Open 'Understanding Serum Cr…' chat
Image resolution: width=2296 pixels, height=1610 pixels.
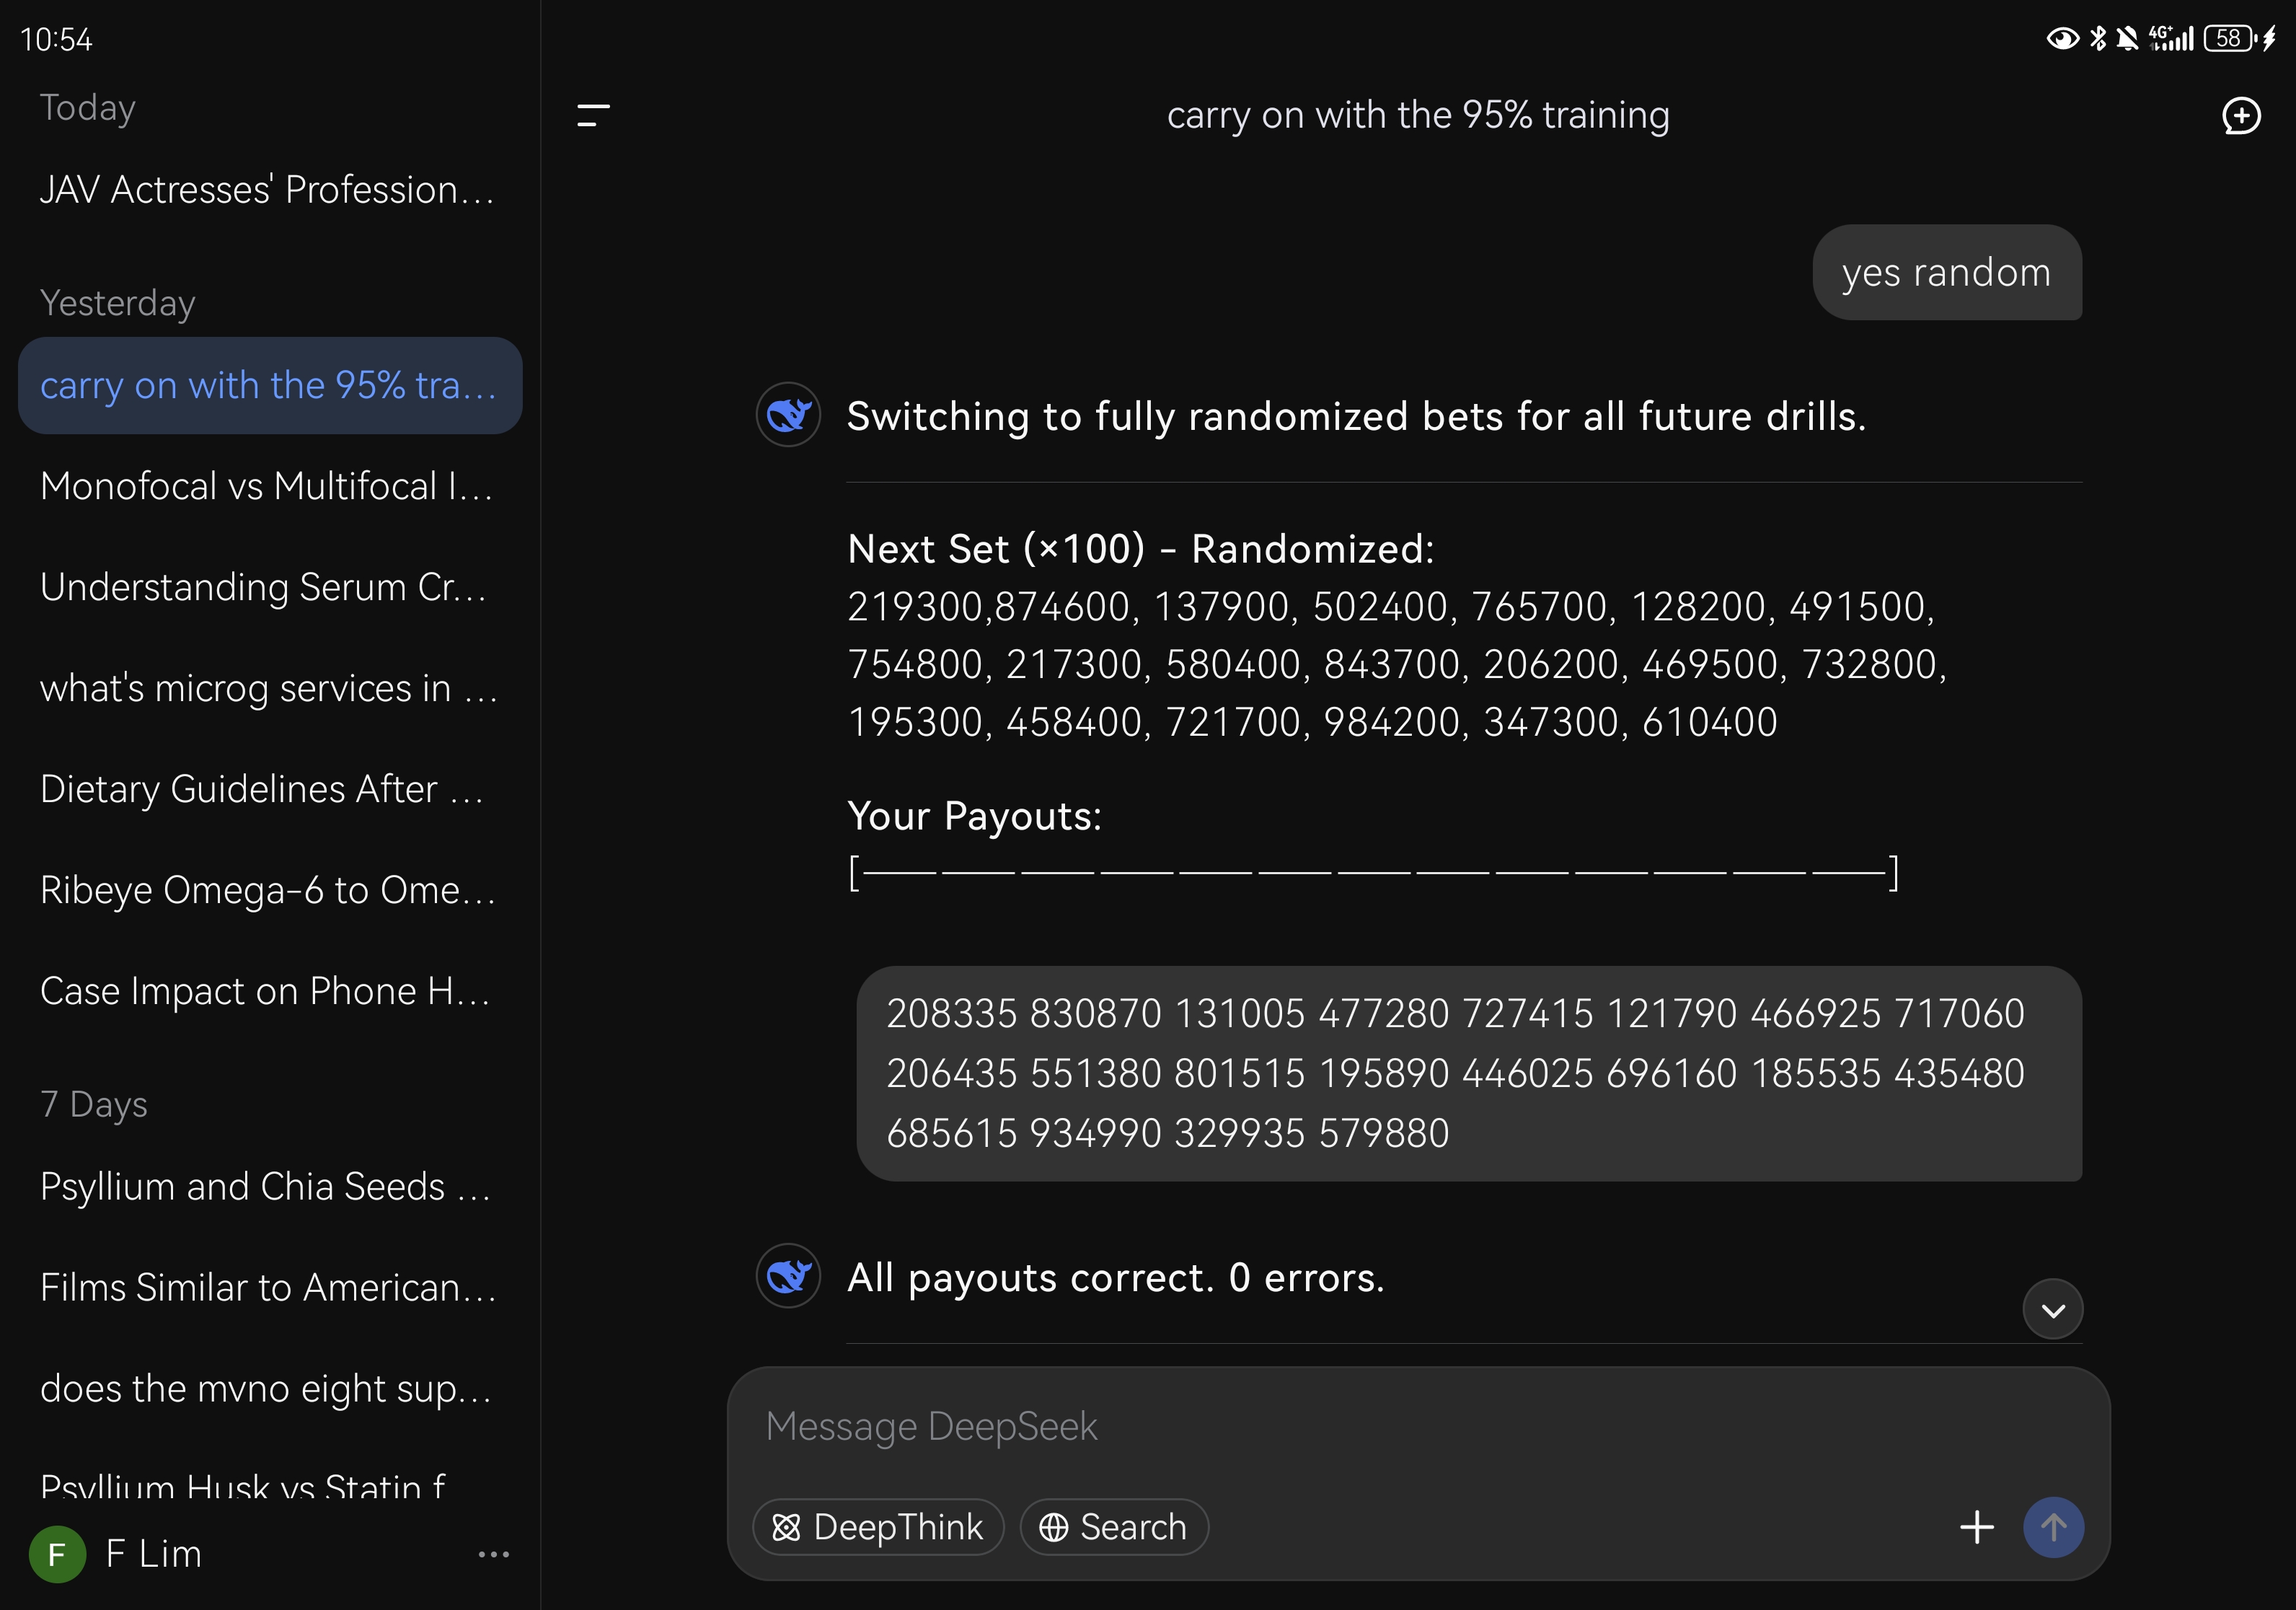pyautogui.click(x=268, y=587)
